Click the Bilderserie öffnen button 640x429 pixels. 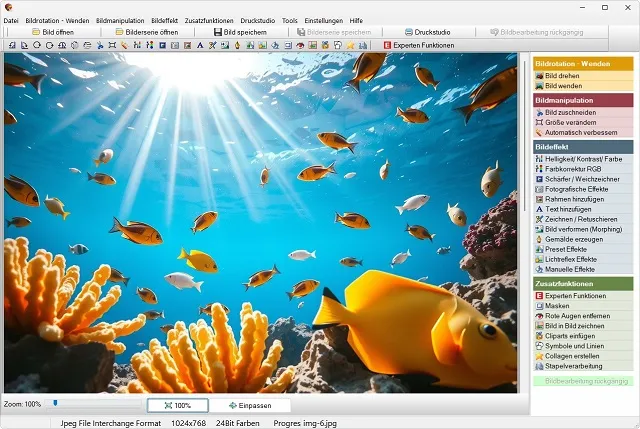(147, 32)
